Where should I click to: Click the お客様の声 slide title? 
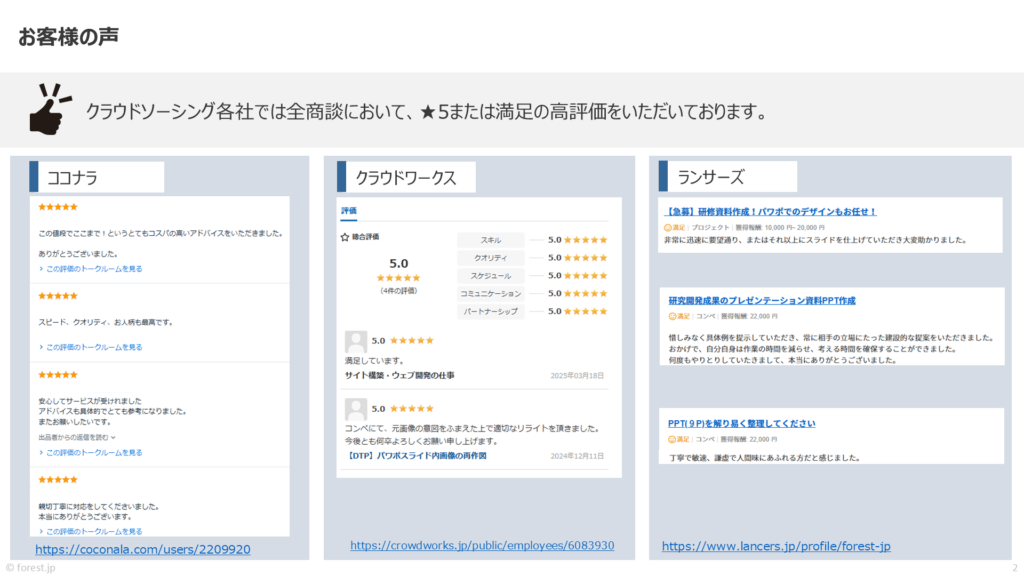tap(68, 37)
